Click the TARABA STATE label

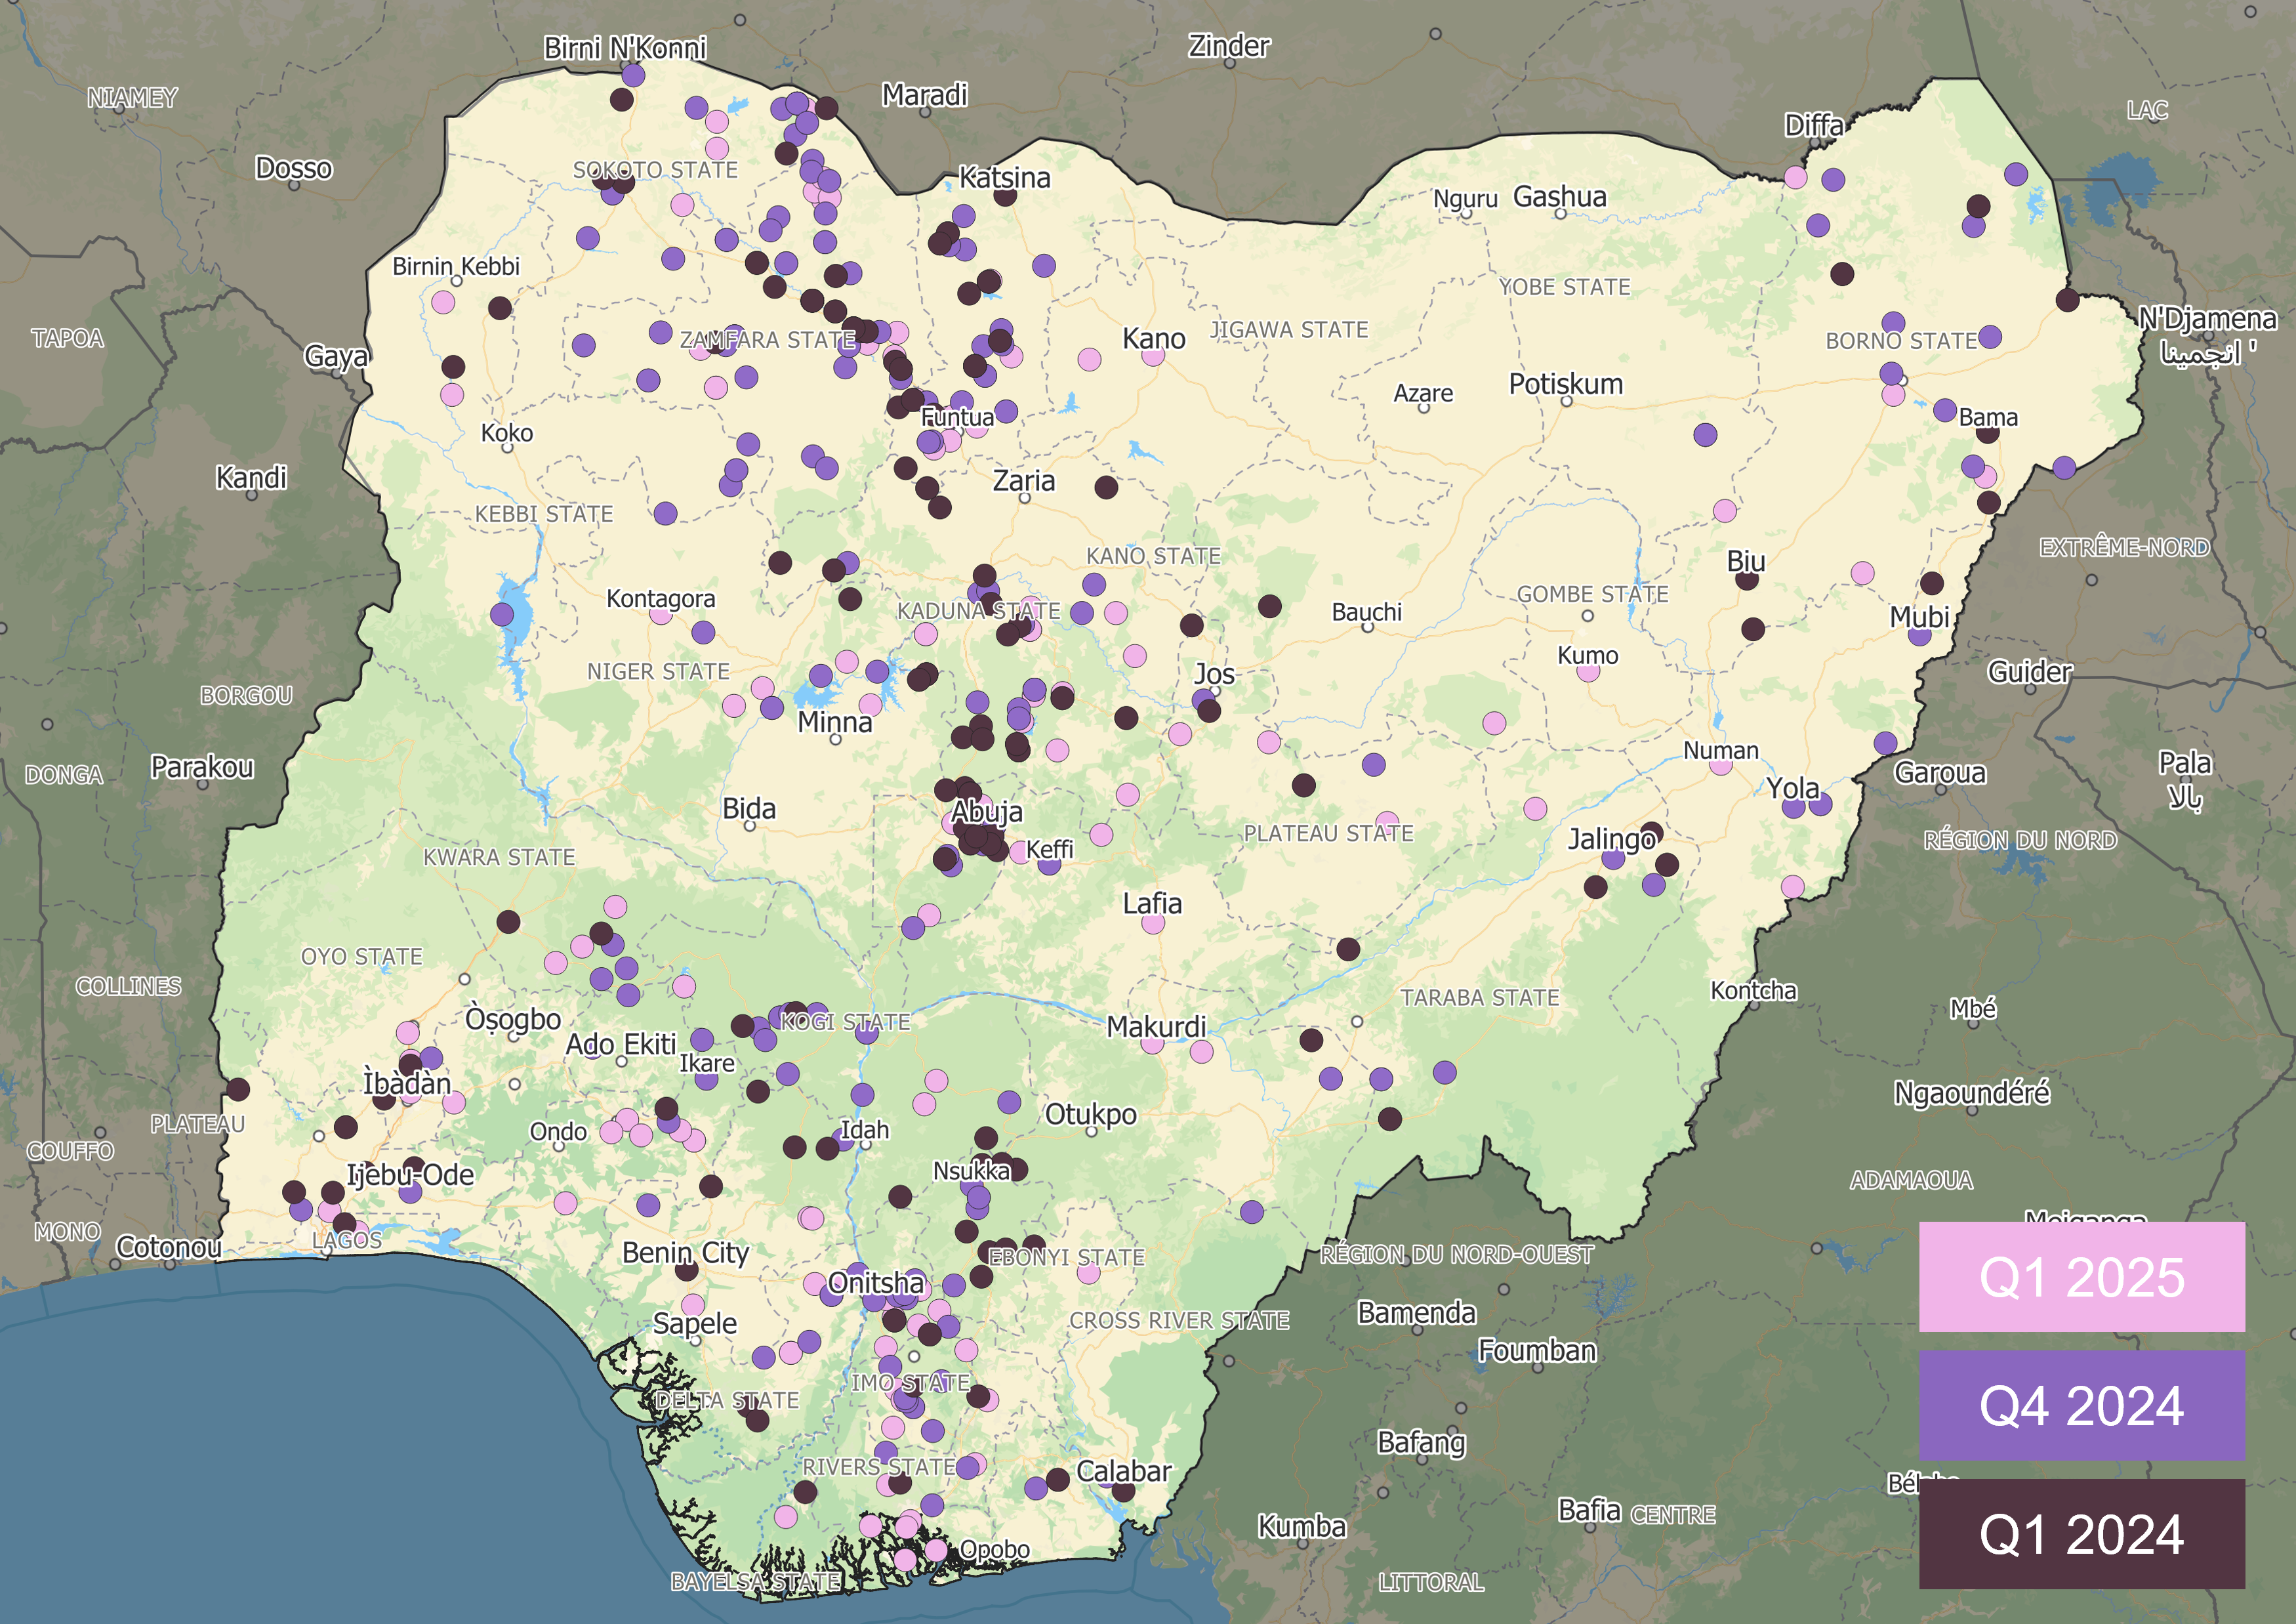coord(1479,997)
